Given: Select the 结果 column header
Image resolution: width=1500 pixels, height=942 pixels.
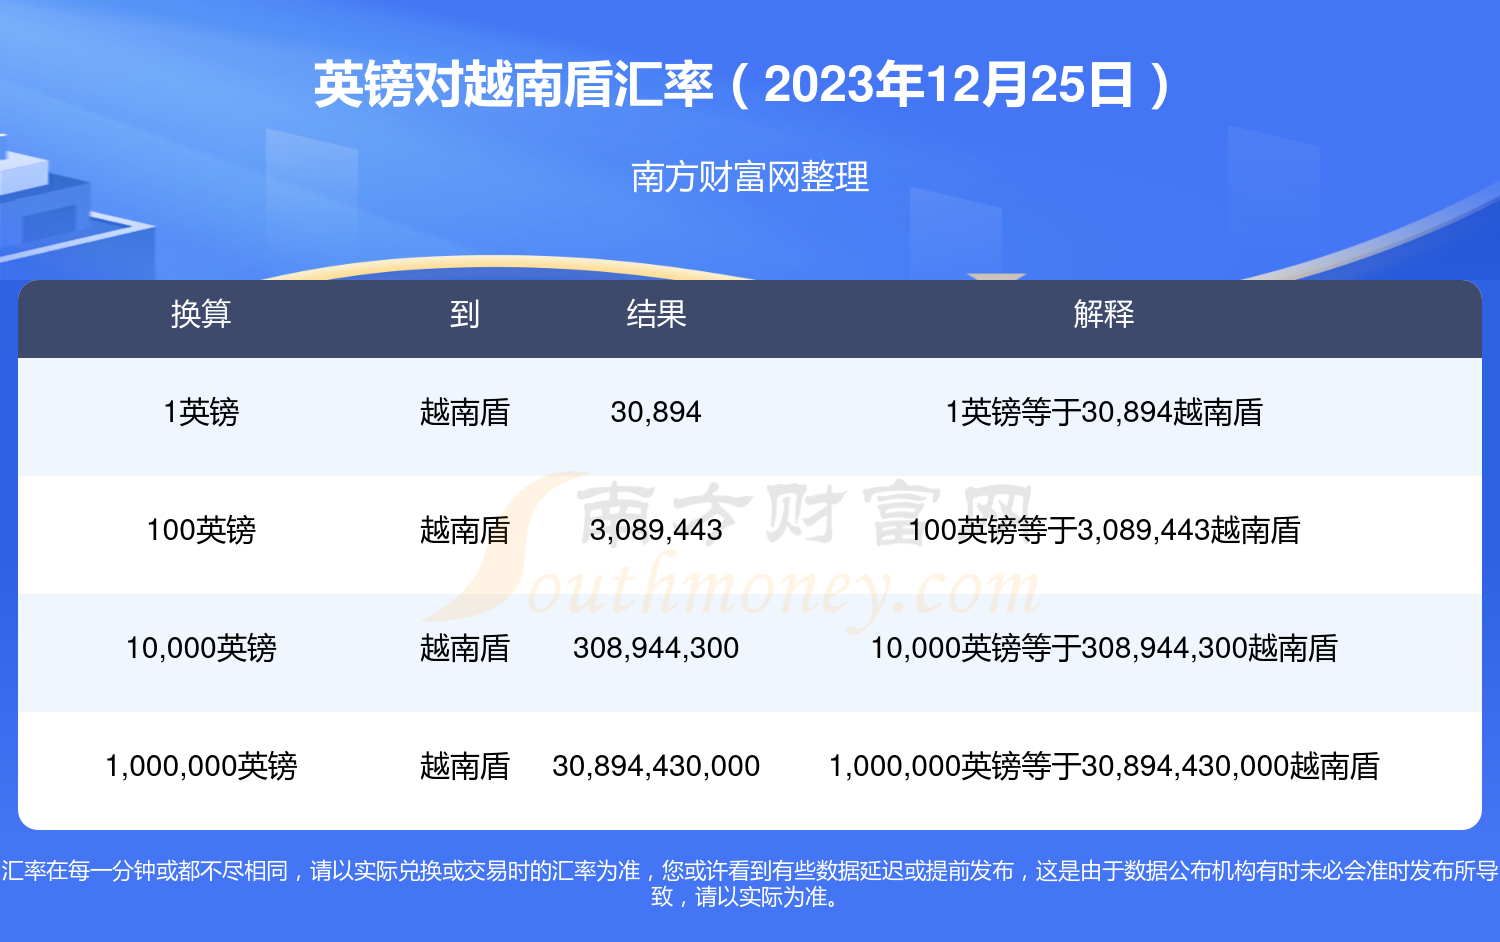Looking at the screenshot, I should (x=656, y=314).
